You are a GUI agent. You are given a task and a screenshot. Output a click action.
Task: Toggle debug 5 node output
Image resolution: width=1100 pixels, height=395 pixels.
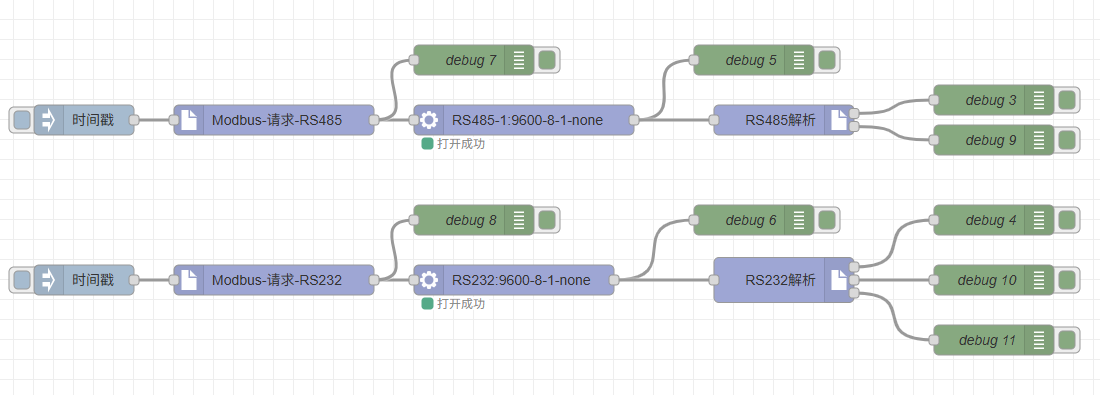pos(827,60)
